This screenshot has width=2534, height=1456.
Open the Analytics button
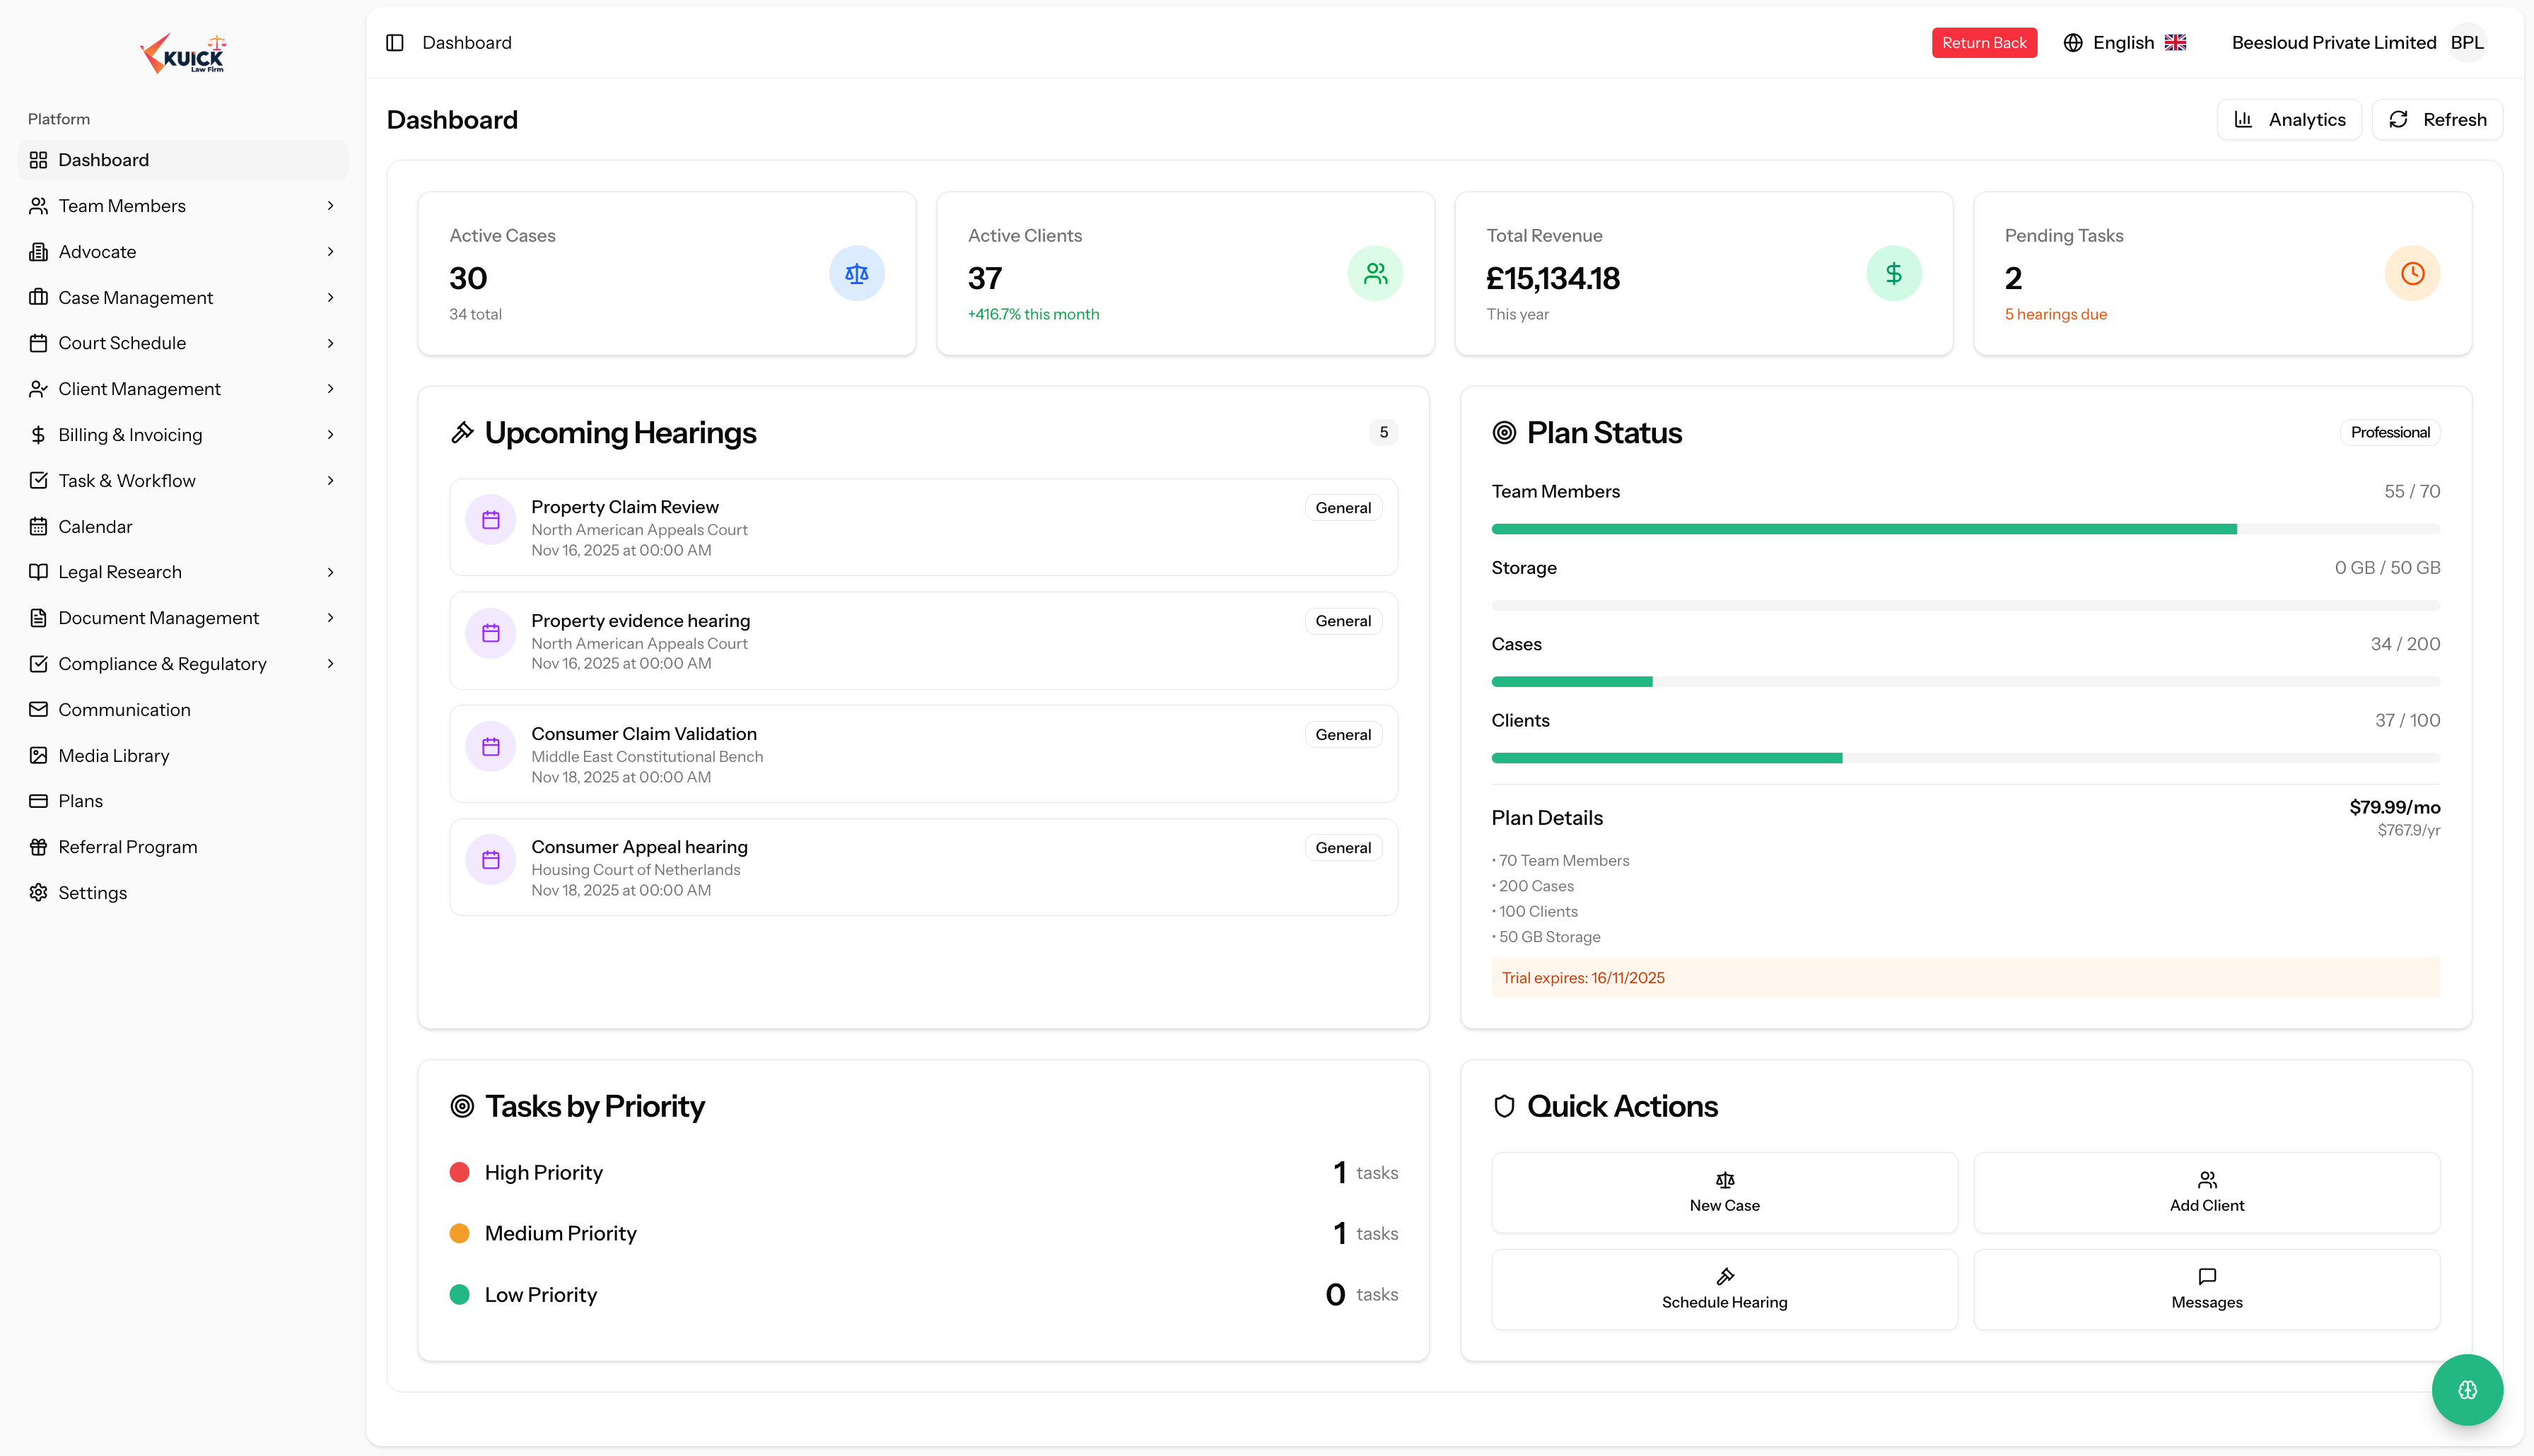pyautogui.click(x=2289, y=120)
